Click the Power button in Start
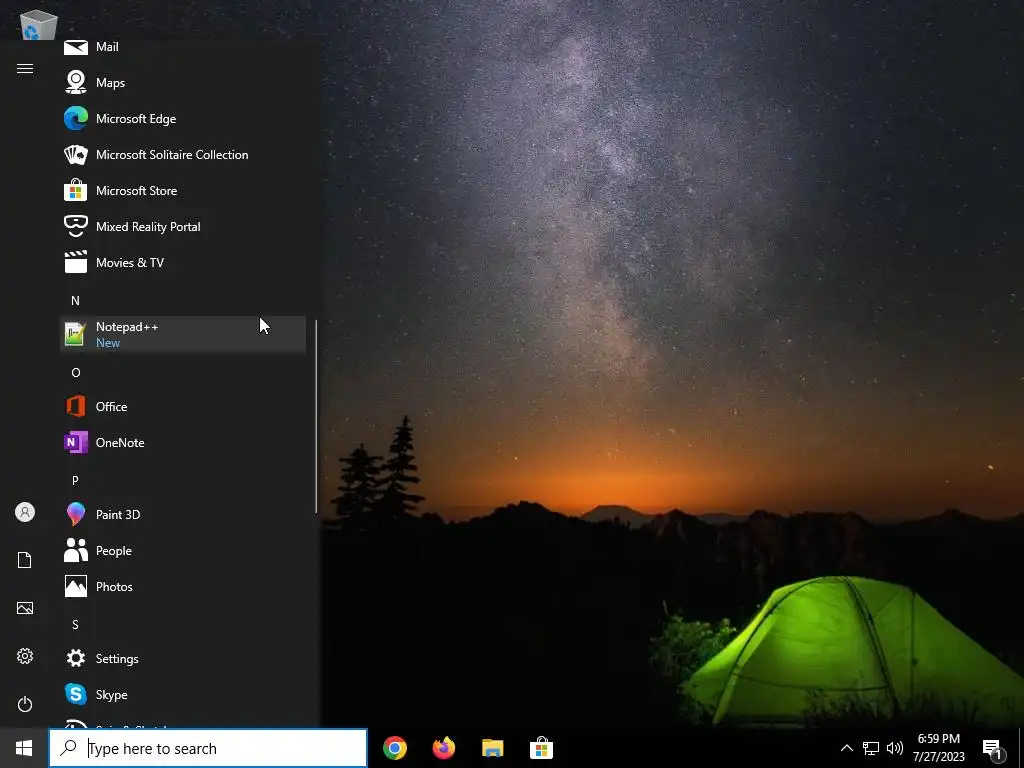Image resolution: width=1024 pixels, height=768 pixels. [25, 704]
